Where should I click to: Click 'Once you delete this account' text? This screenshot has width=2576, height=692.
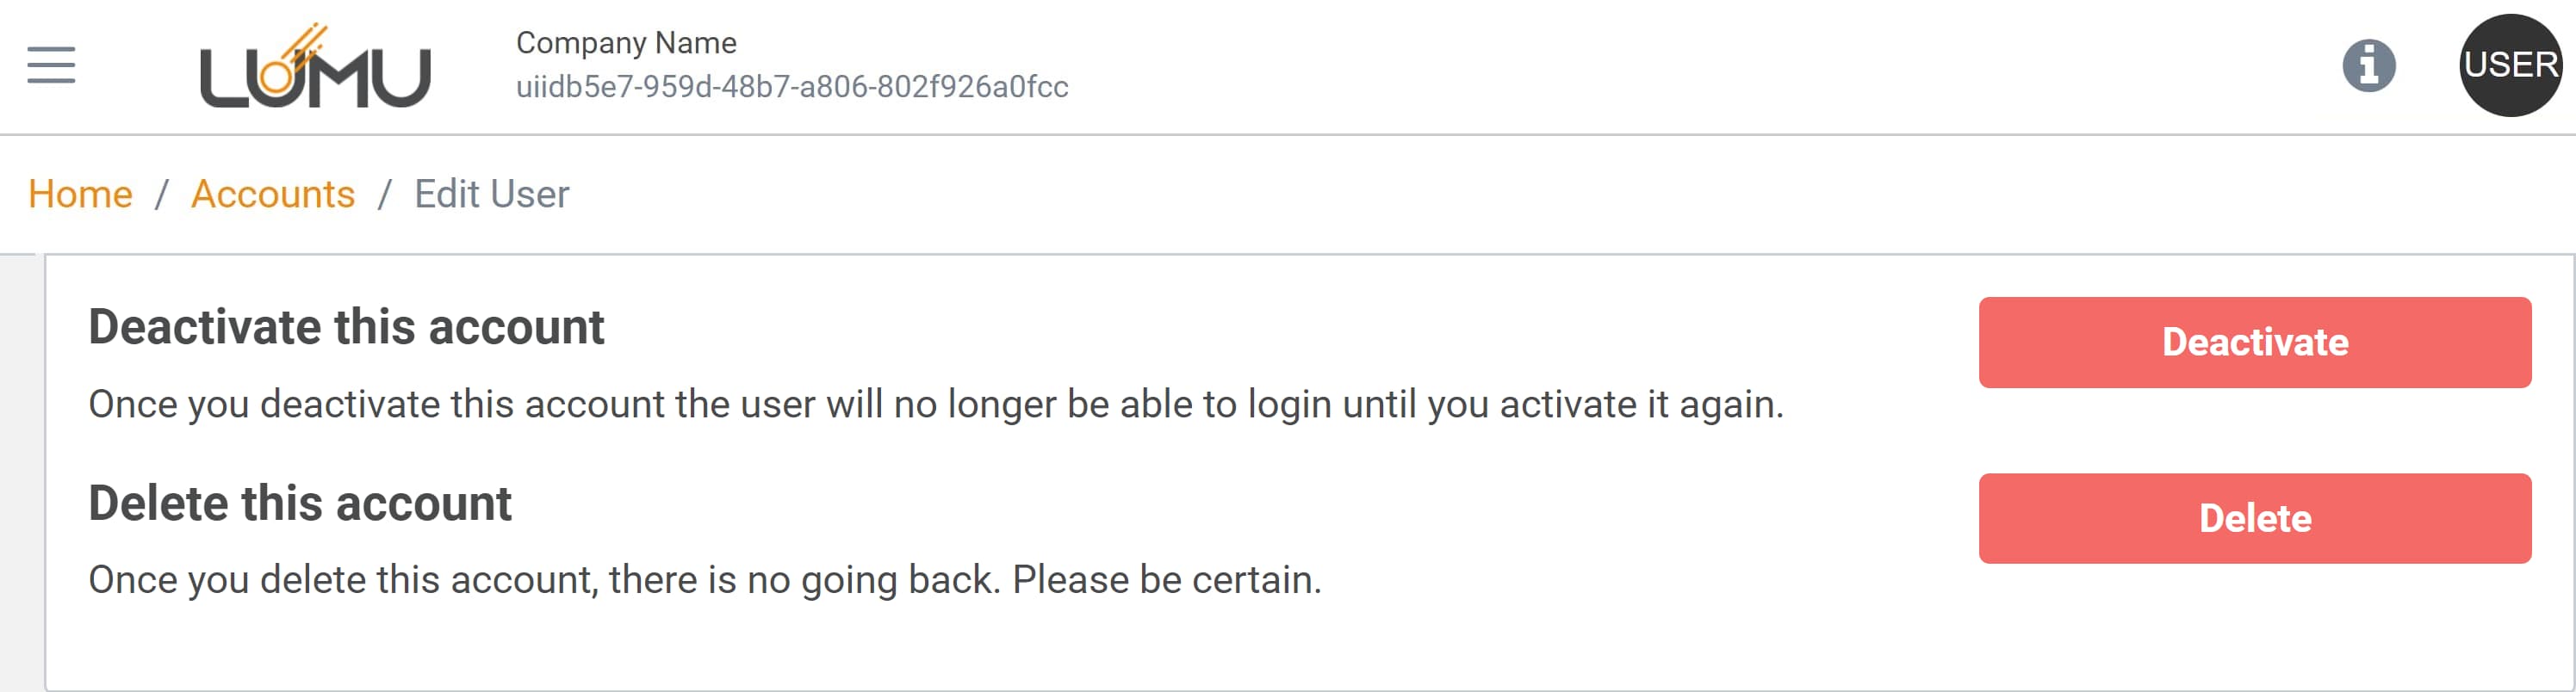341,580
